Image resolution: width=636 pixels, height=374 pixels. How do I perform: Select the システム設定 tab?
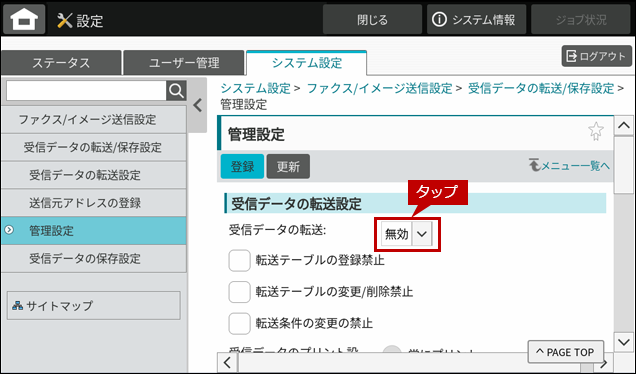coord(307,63)
